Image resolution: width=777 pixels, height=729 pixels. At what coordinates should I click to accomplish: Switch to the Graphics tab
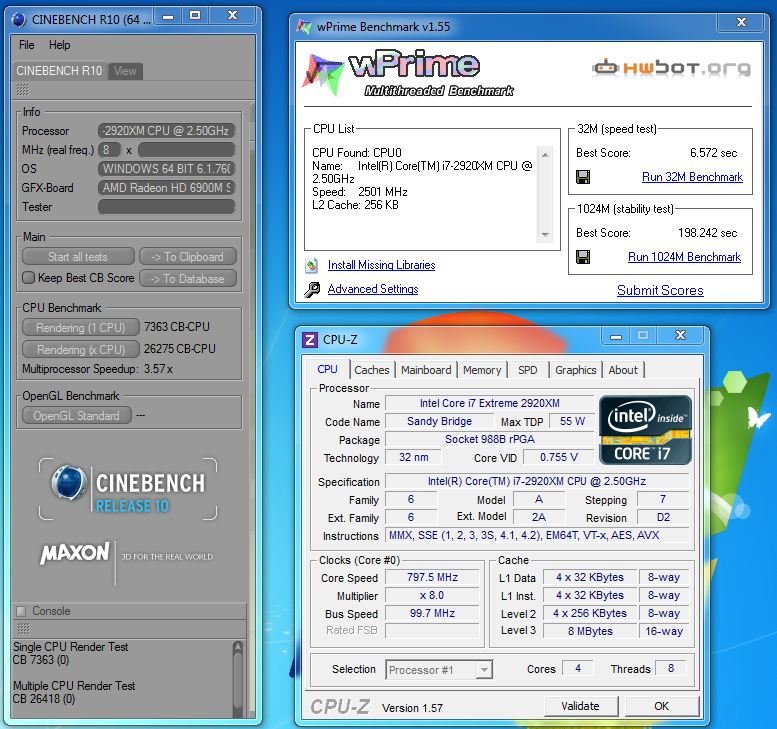(575, 370)
